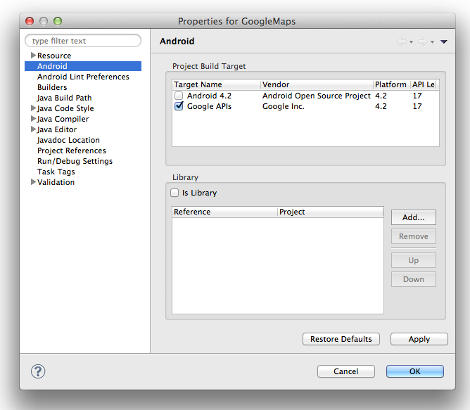Expand the Java Code Style node
Viewport: 470px width, 410px height.
pyautogui.click(x=33, y=108)
